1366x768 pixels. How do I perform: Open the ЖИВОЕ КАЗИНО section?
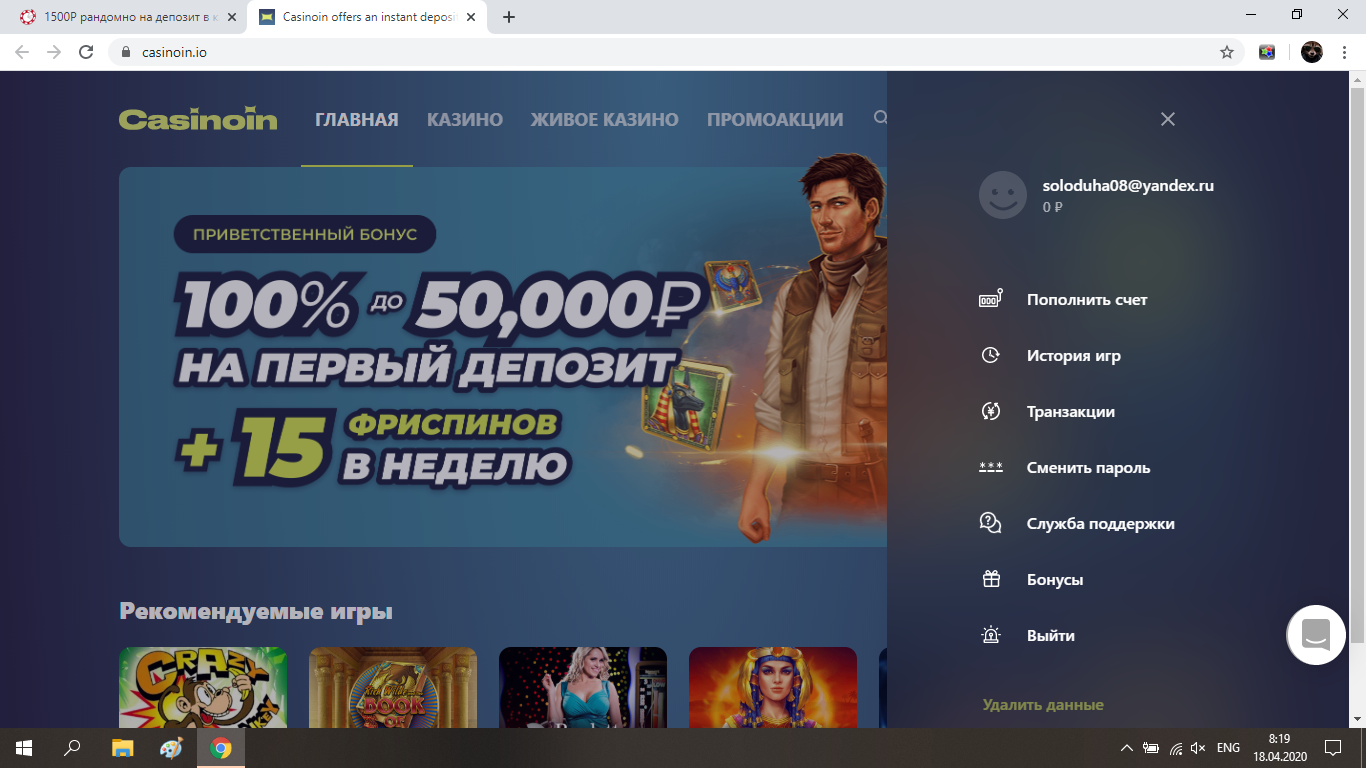[605, 120]
